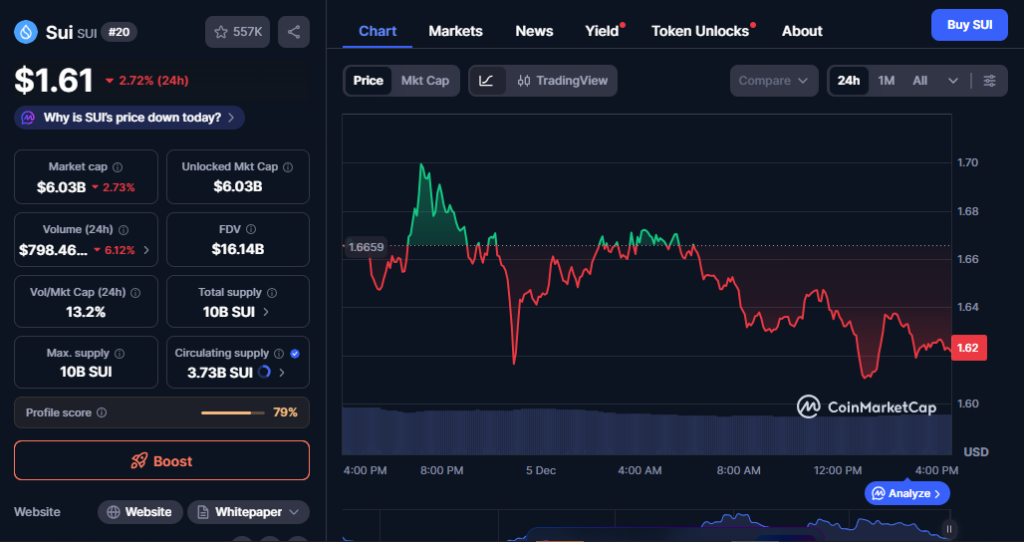The width and height of the screenshot is (1024, 542).
Task: Click the Sui water-drop logo icon
Action: 26,32
